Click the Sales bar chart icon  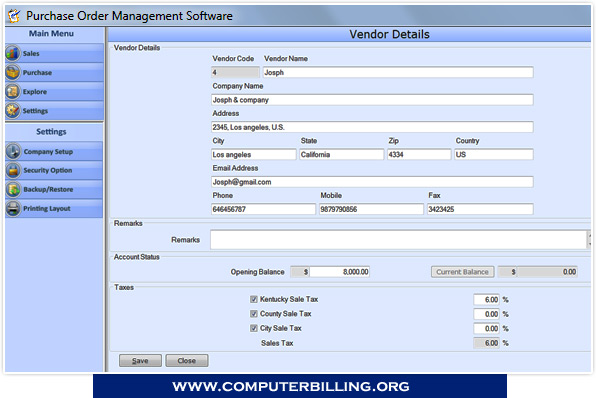13,53
